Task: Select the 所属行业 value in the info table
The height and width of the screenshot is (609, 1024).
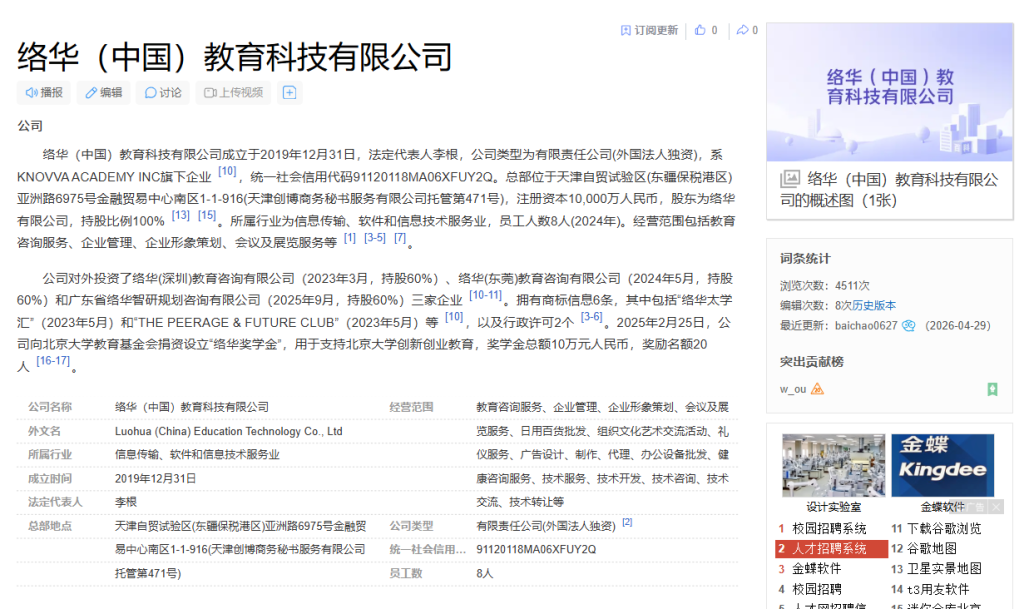Action: (197, 455)
